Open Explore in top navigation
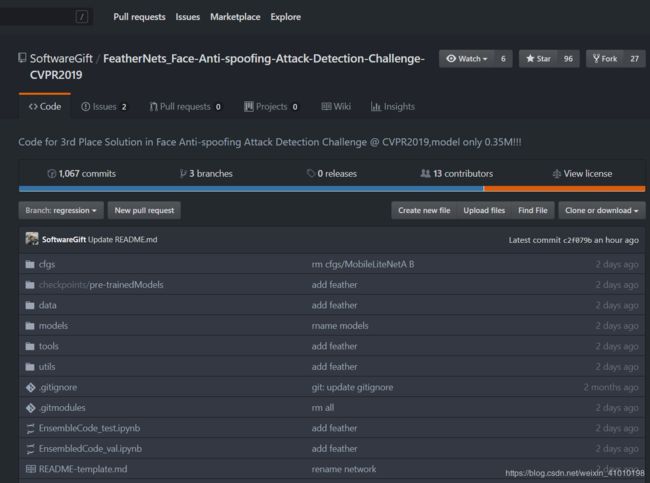This screenshot has height=483, width=650. [286, 17]
